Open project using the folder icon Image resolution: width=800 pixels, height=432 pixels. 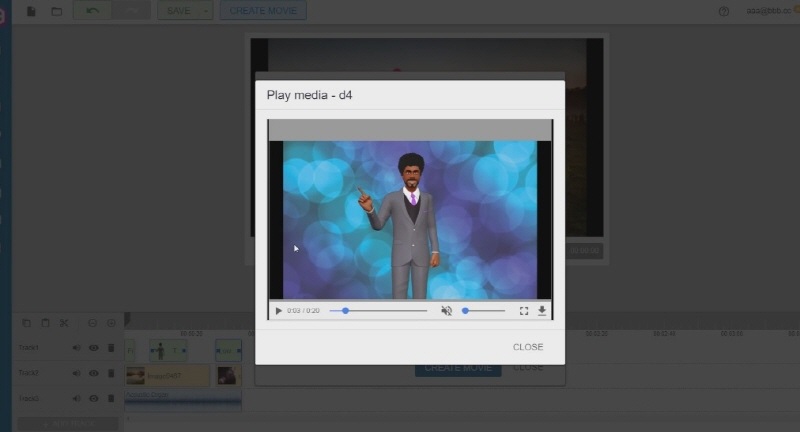point(57,11)
